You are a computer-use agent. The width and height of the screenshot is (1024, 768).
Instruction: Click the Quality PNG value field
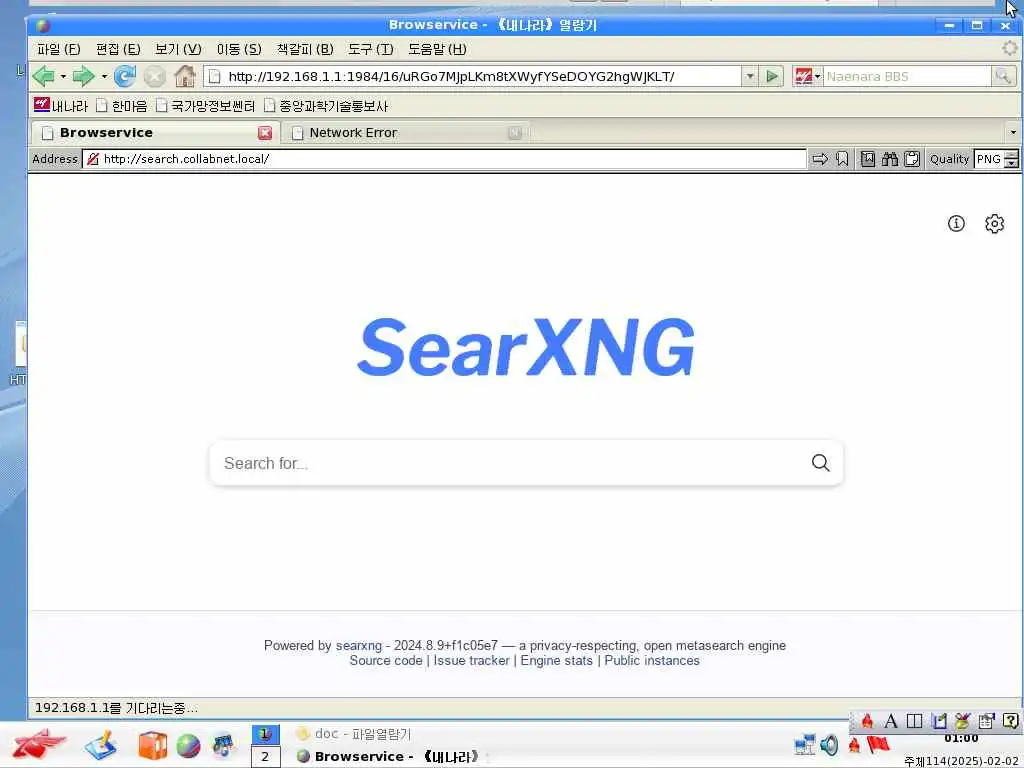[989, 159]
